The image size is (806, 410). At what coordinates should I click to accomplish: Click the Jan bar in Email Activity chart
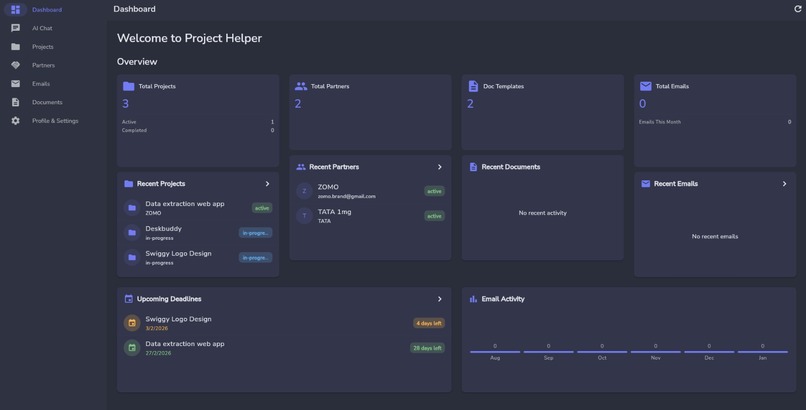pos(762,352)
